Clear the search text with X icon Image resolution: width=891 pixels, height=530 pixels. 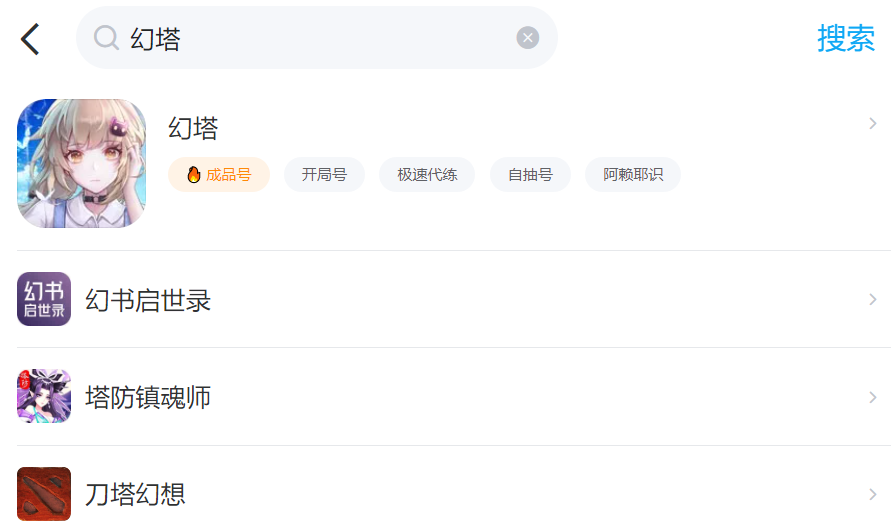(x=528, y=38)
